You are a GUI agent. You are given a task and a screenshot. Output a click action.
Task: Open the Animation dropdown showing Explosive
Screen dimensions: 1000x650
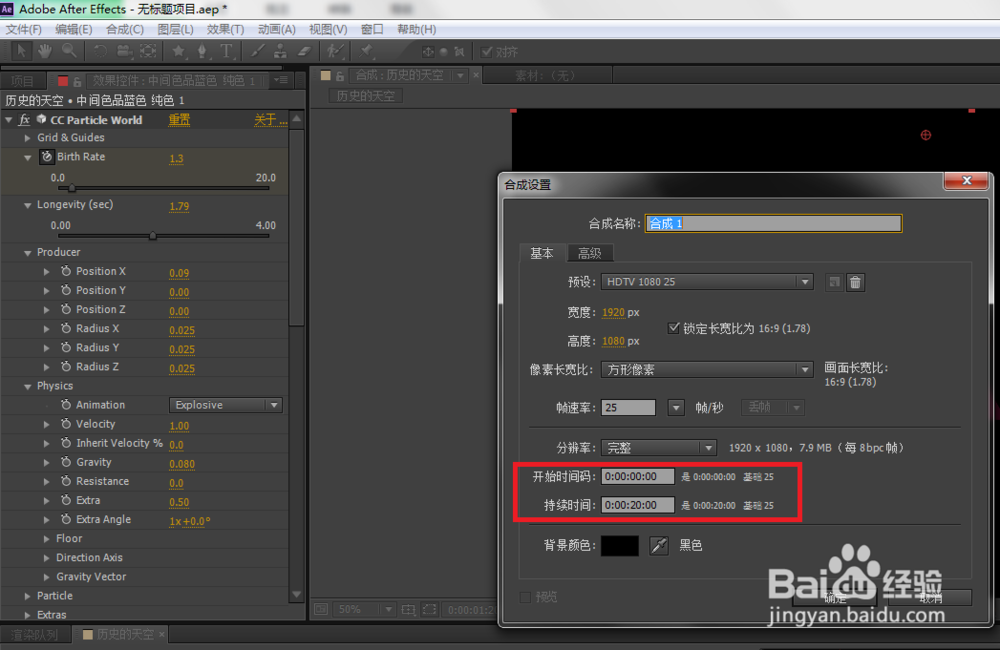click(225, 404)
